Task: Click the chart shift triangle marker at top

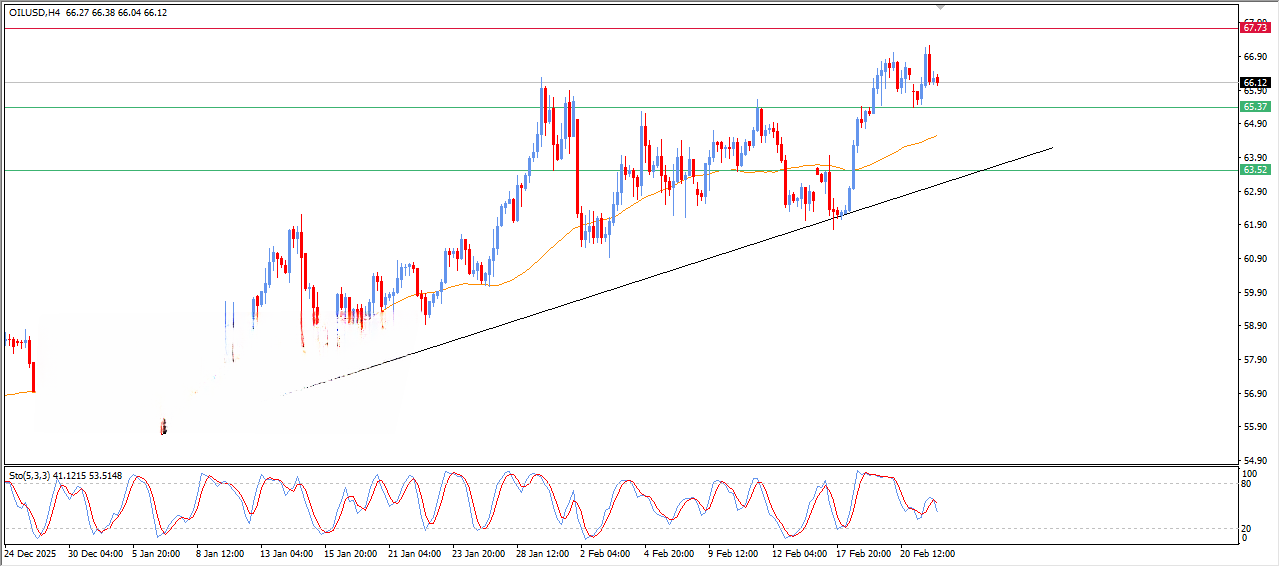Action: [939, 7]
